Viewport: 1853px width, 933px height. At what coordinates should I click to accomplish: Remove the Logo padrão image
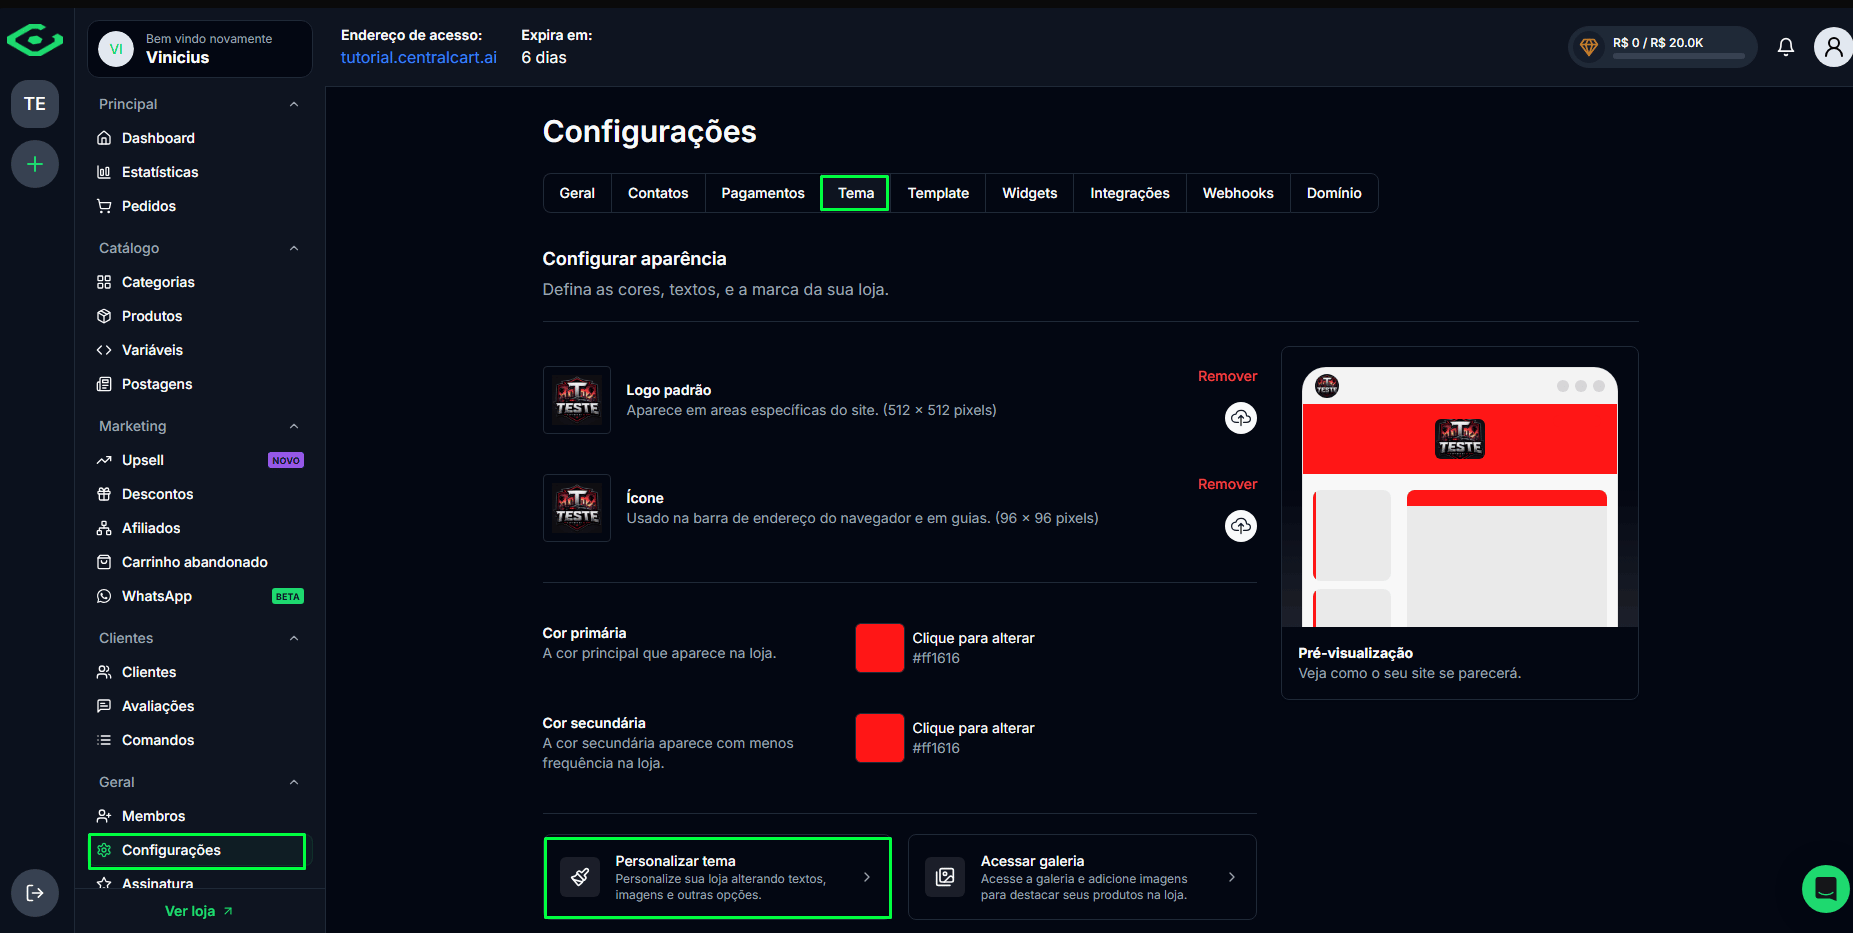tap(1227, 376)
